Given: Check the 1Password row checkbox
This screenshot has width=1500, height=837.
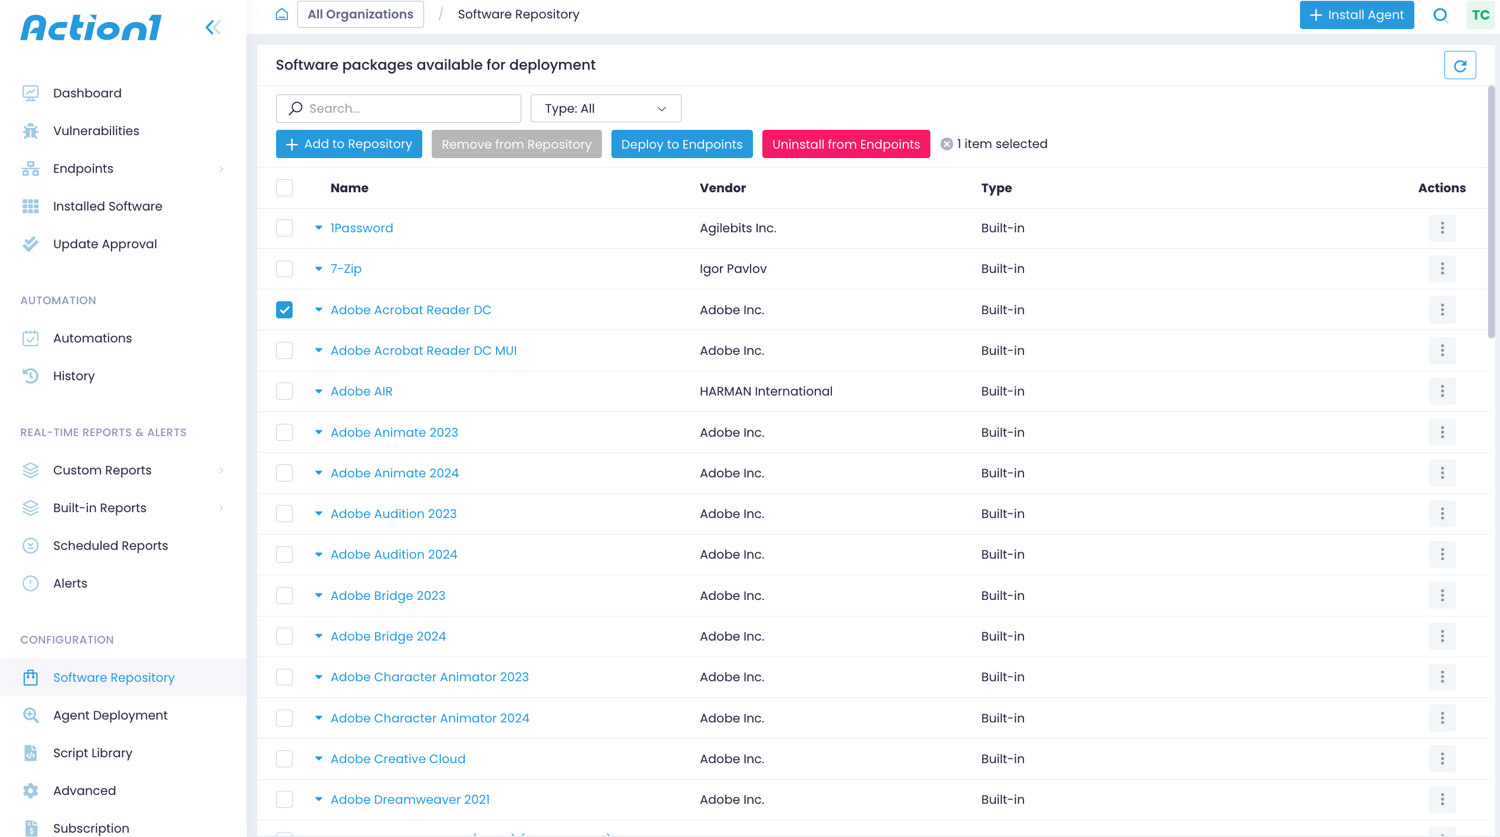Looking at the screenshot, I should (285, 228).
